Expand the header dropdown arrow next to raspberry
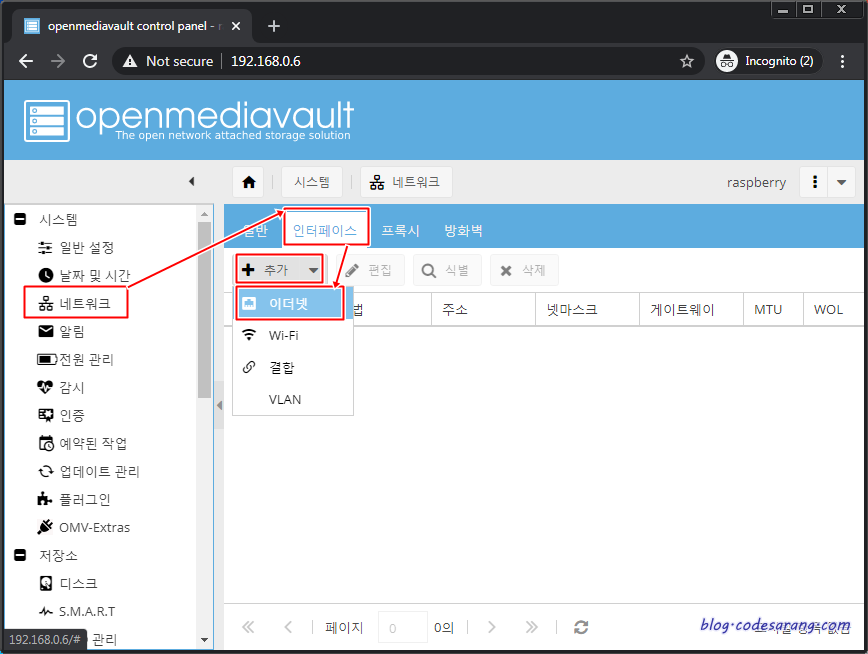Image resolution: width=868 pixels, height=654 pixels. (841, 182)
